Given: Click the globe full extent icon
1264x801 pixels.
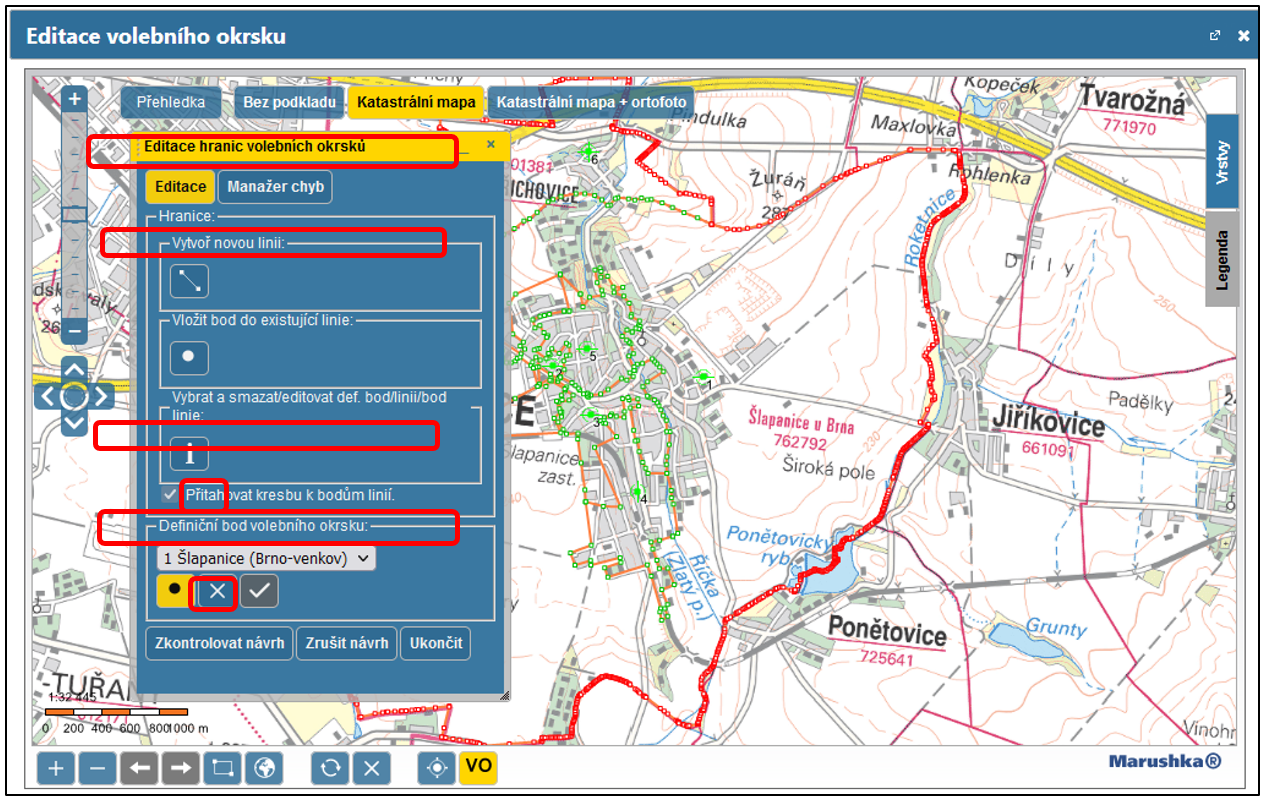Looking at the screenshot, I should (264, 768).
